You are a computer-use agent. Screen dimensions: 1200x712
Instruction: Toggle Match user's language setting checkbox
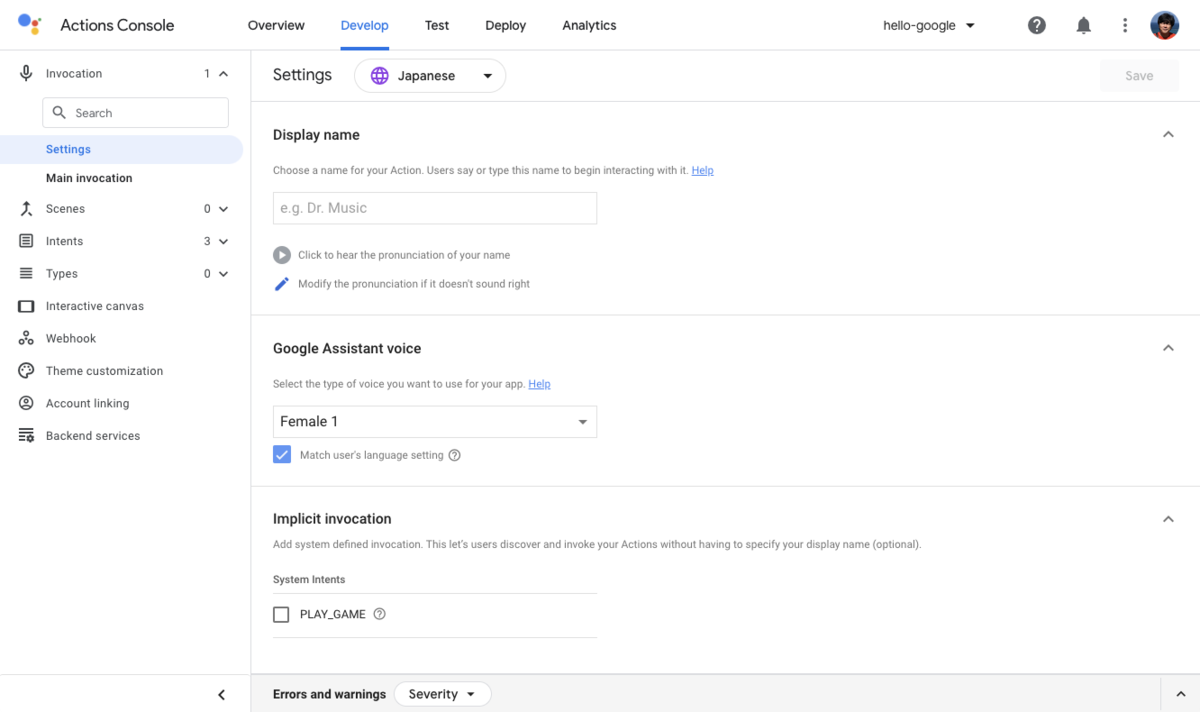282,455
